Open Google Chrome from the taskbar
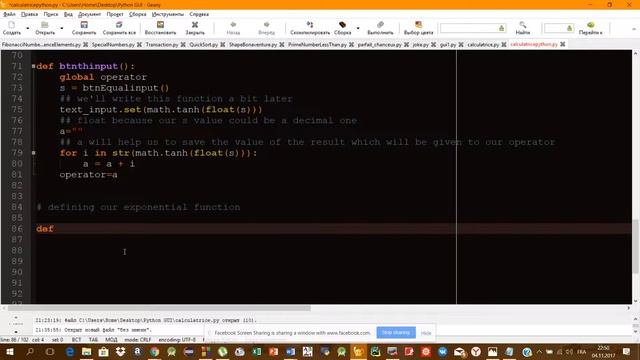640x360 pixels. [154, 351]
